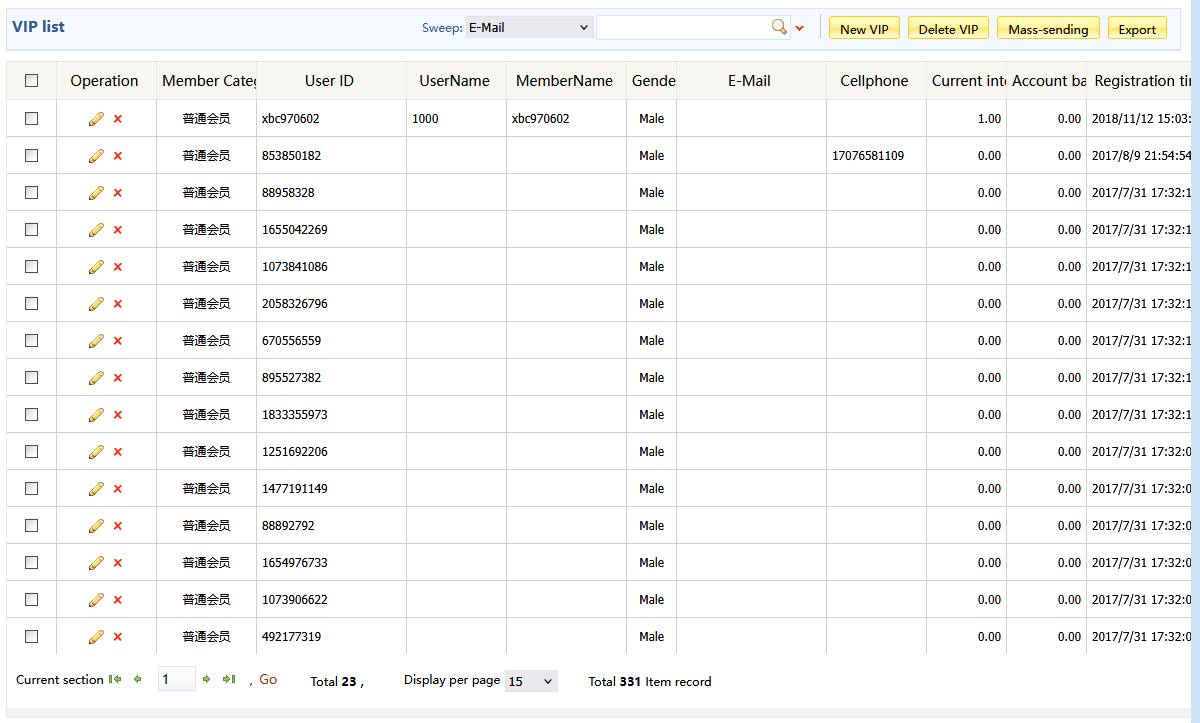The image size is (1200, 723).
Task: Select checkbox for user 1654976733
Action: pyautogui.click(x=32, y=563)
